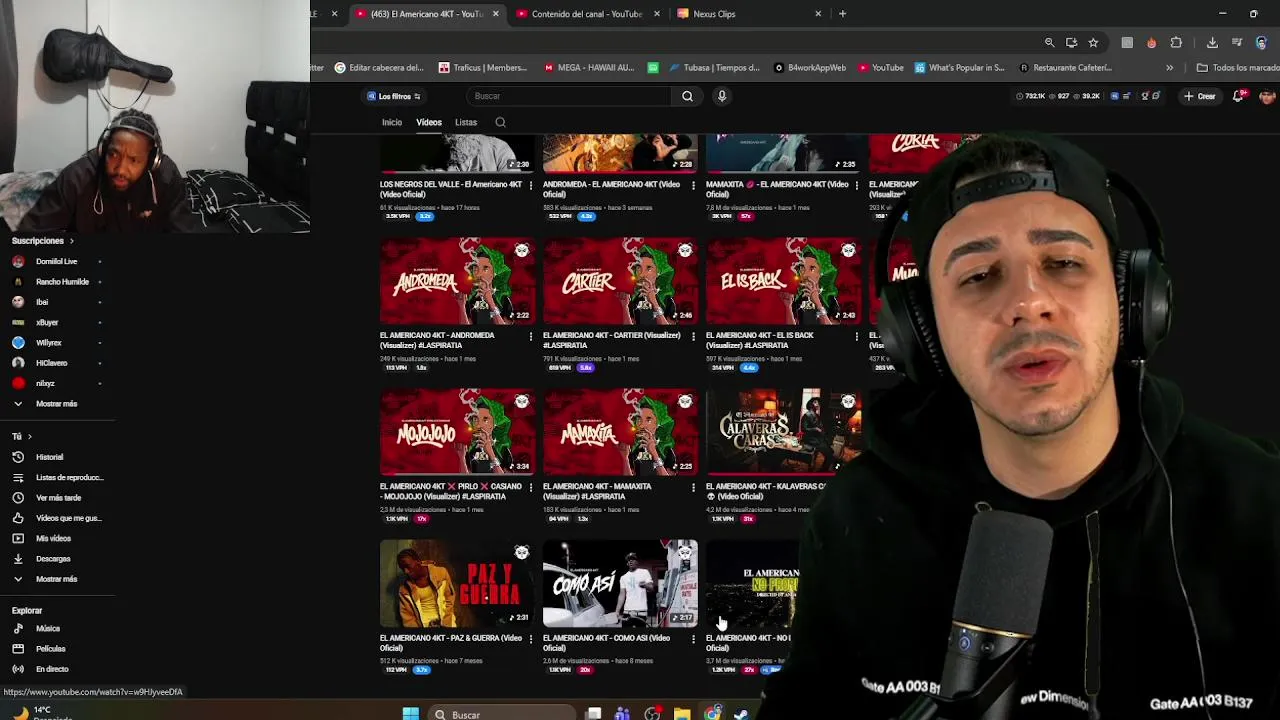Screen dimensions: 1280x720
Task: Open the YouTube bookmark
Action: (881, 68)
